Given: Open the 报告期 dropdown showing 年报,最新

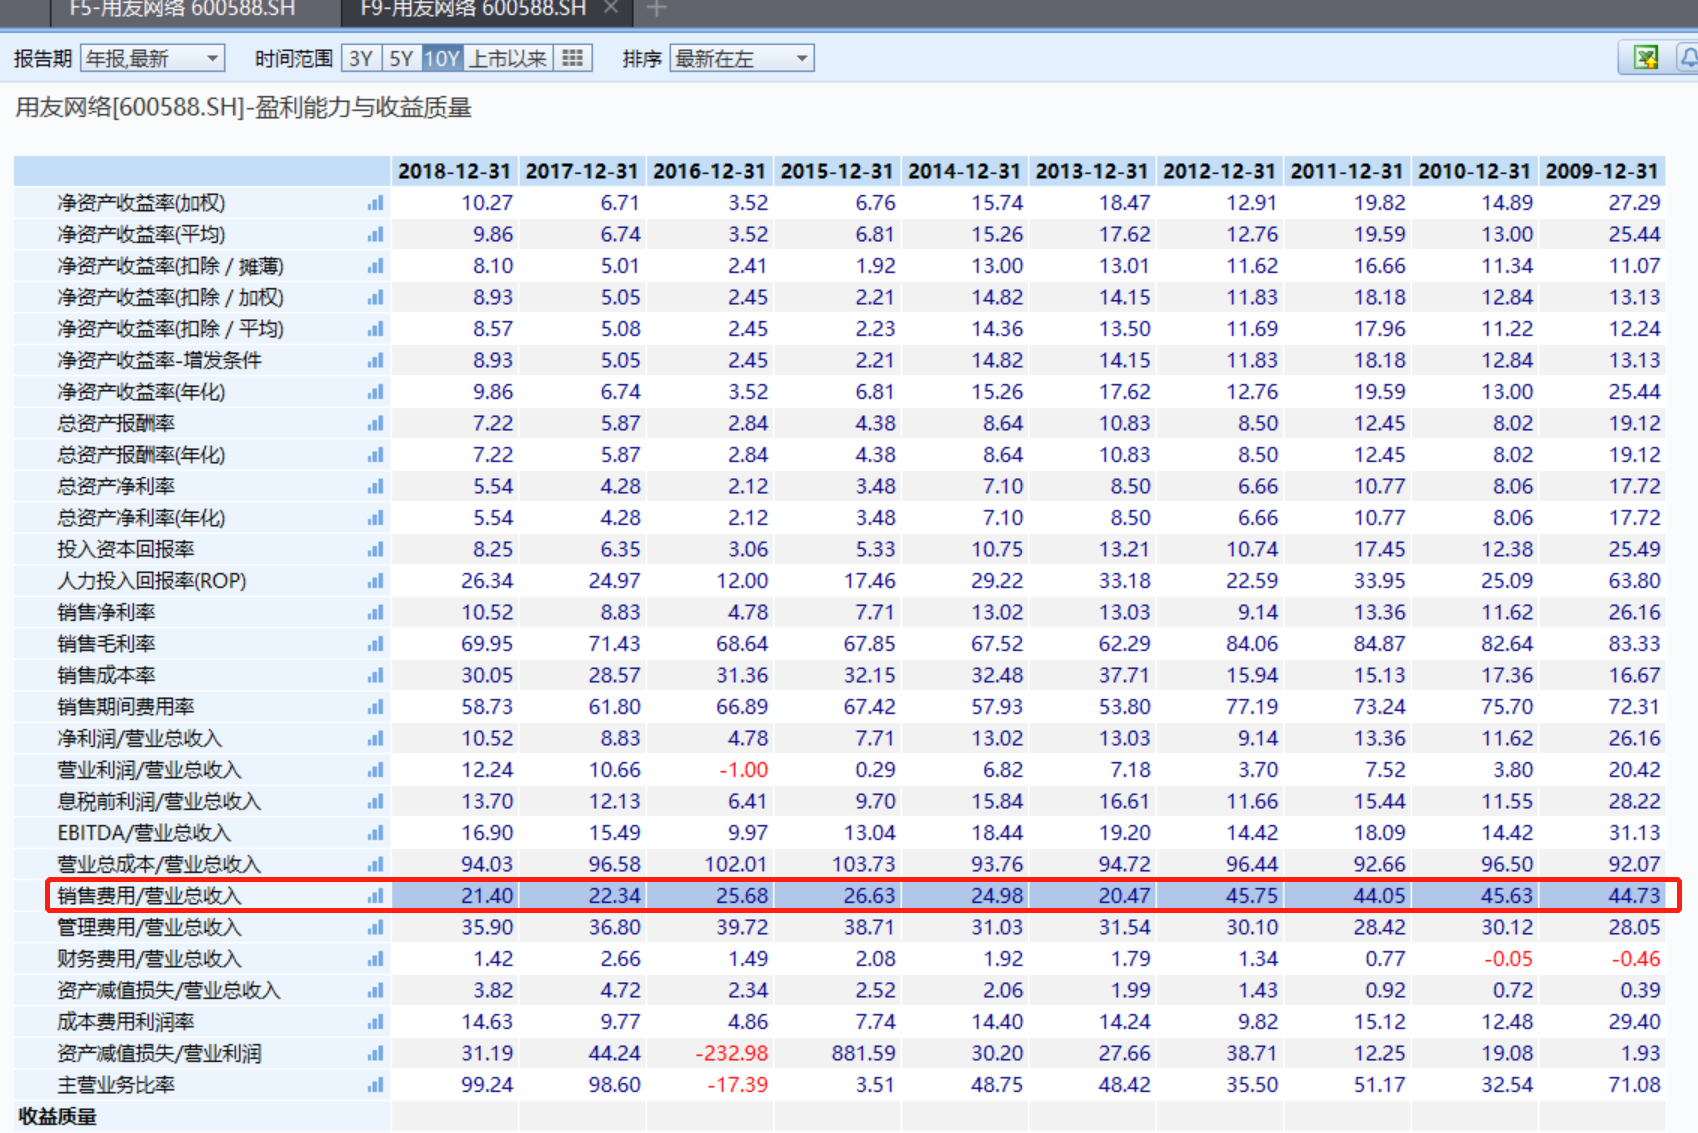Looking at the screenshot, I should click(x=153, y=58).
